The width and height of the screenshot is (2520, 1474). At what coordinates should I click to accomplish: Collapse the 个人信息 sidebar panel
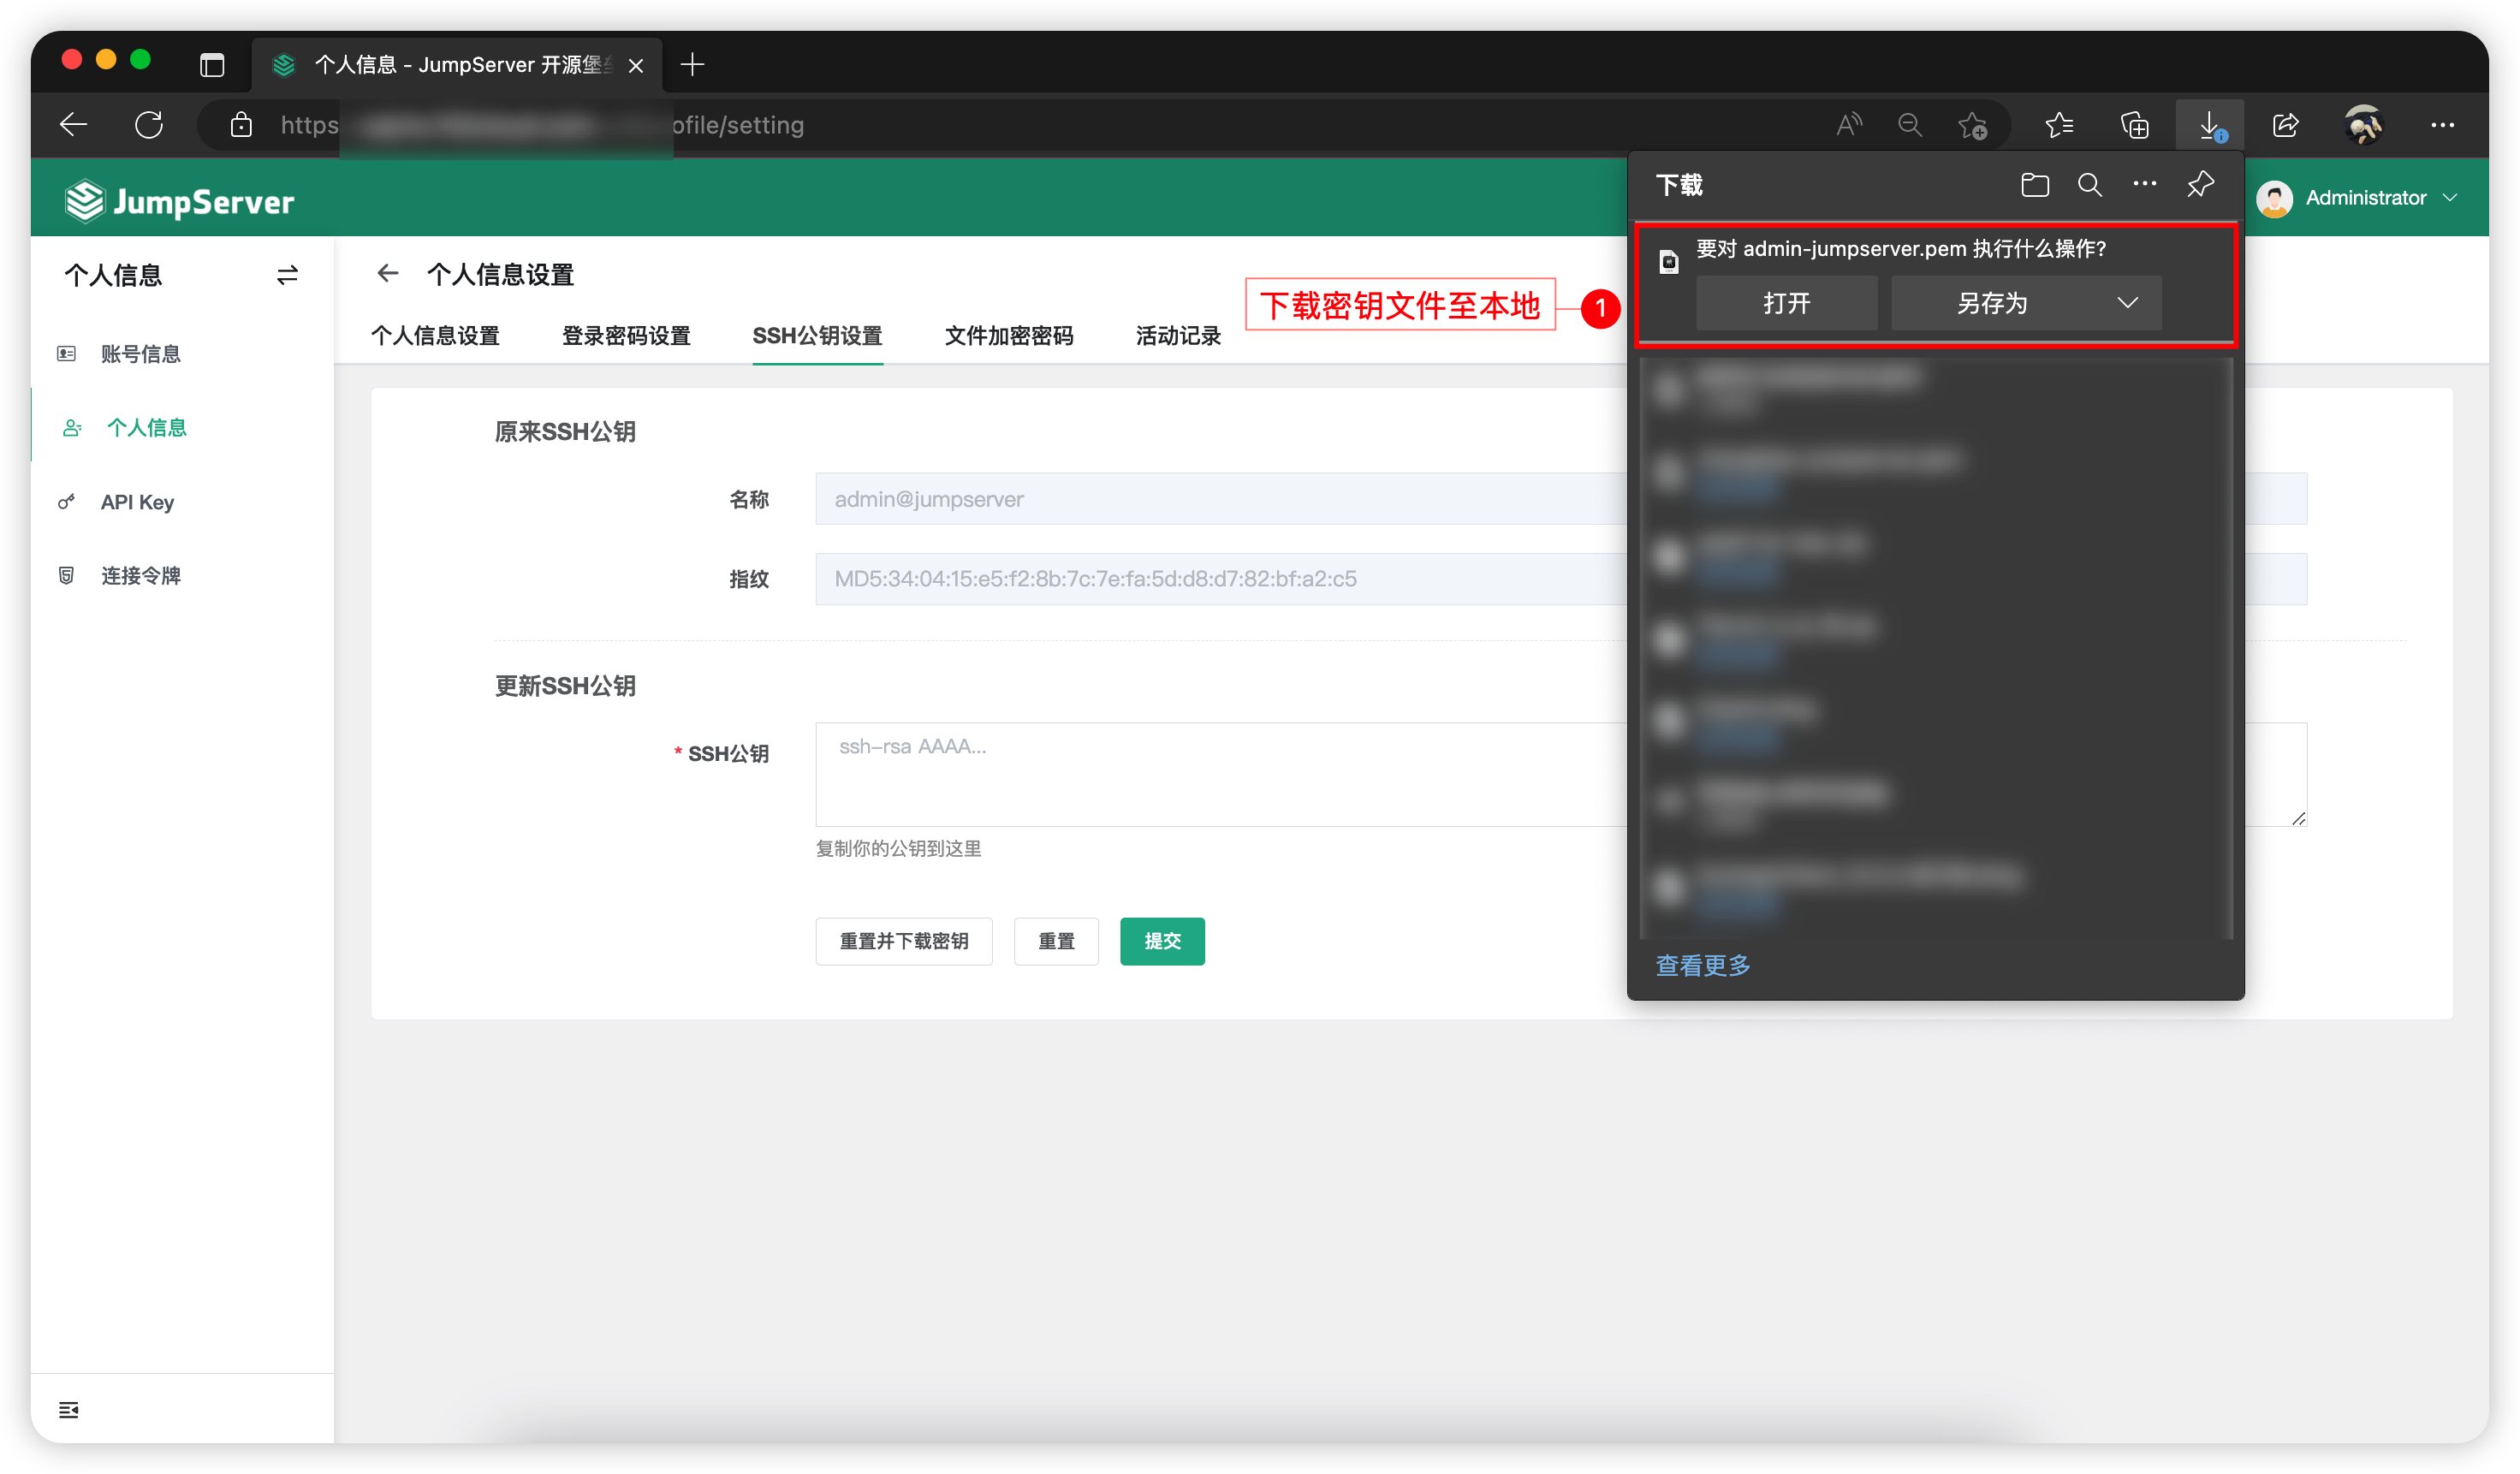point(287,274)
